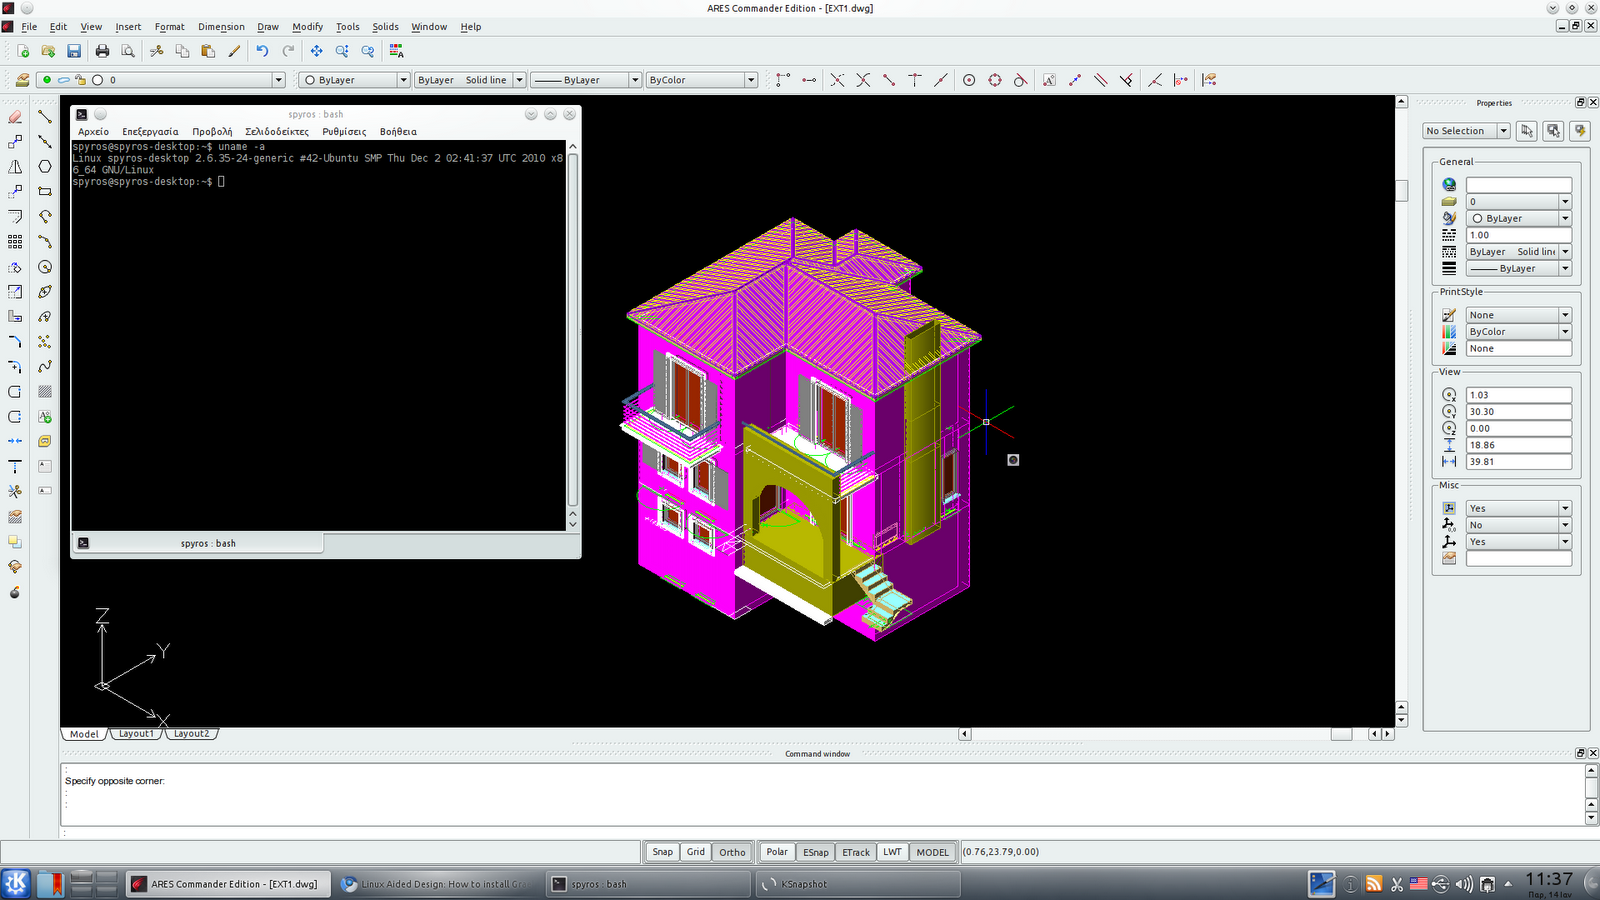Screen dimensions: 1600x900
Task: Toggle Snap mode in status bar
Action: 662,852
